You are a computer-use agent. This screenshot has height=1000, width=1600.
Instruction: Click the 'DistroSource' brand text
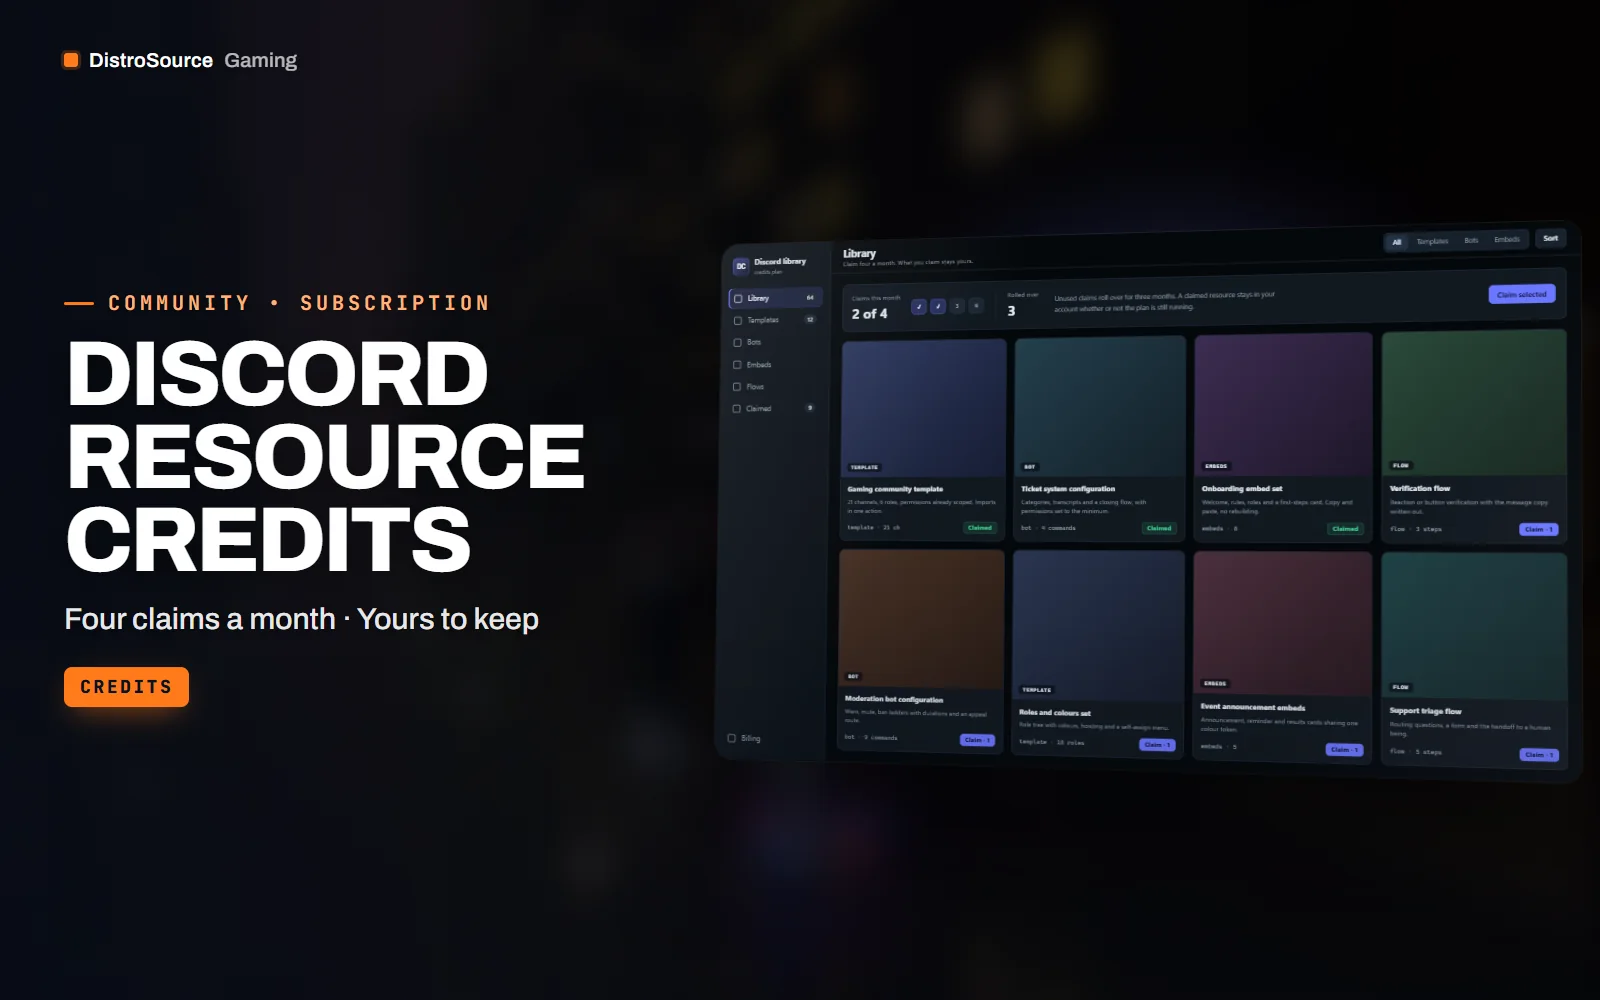click(x=151, y=60)
